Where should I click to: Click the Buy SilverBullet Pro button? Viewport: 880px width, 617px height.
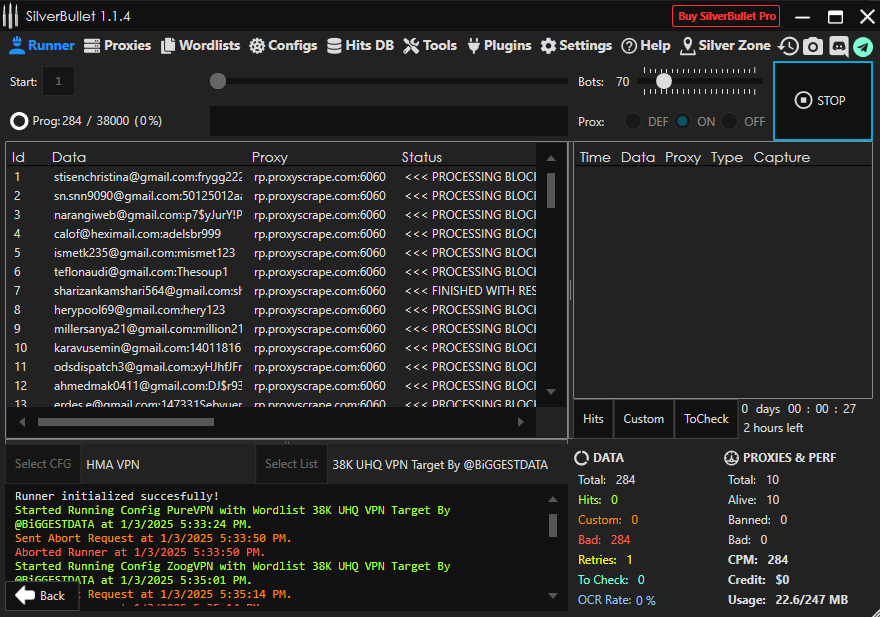click(x=726, y=16)
